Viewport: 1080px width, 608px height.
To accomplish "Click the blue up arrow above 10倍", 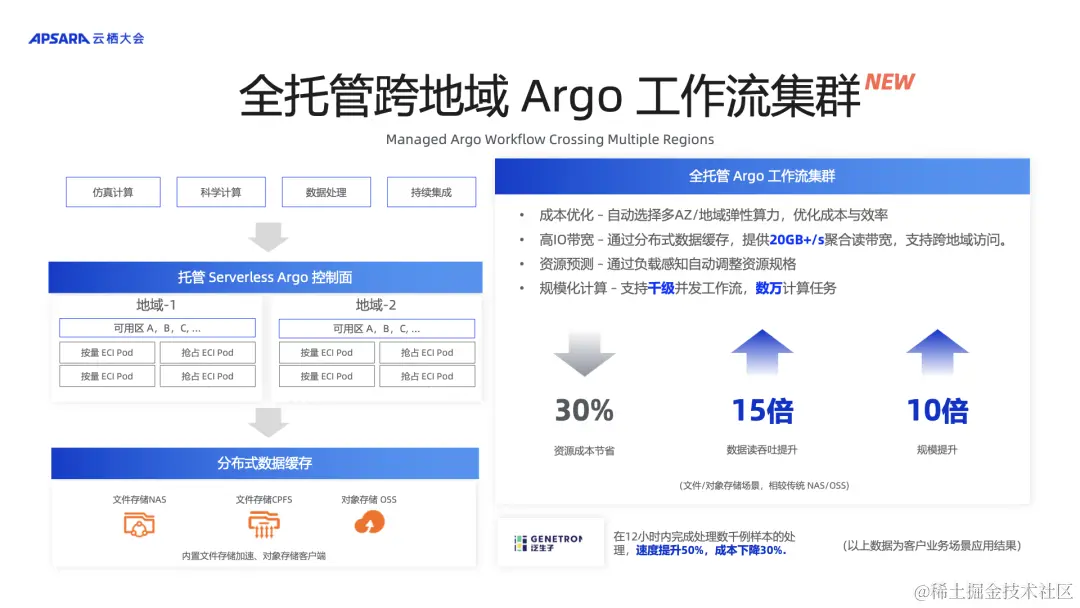I will [x=936, y=350].
